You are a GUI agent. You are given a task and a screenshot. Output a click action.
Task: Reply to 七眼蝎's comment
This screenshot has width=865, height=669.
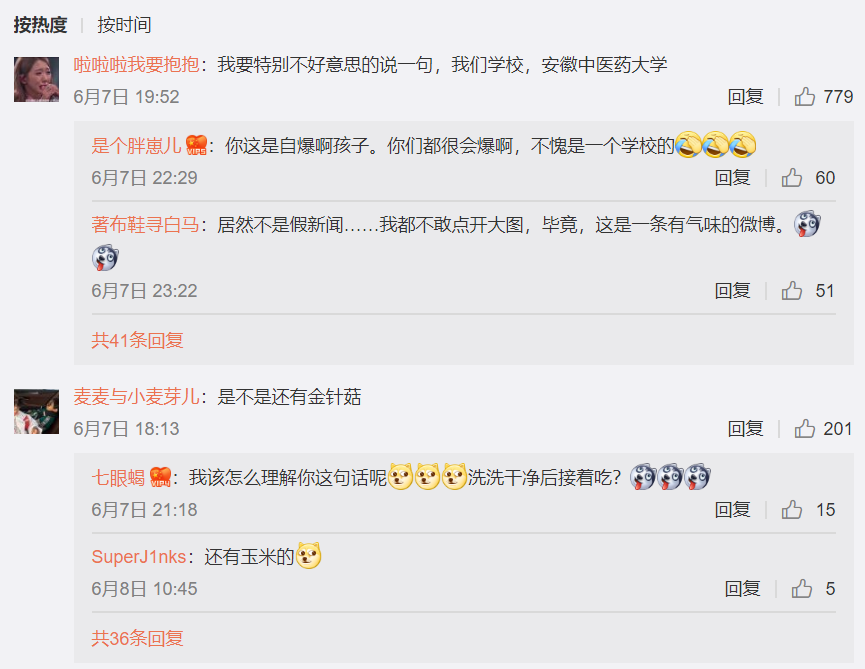pyautogui.click(x=732, y=510)
